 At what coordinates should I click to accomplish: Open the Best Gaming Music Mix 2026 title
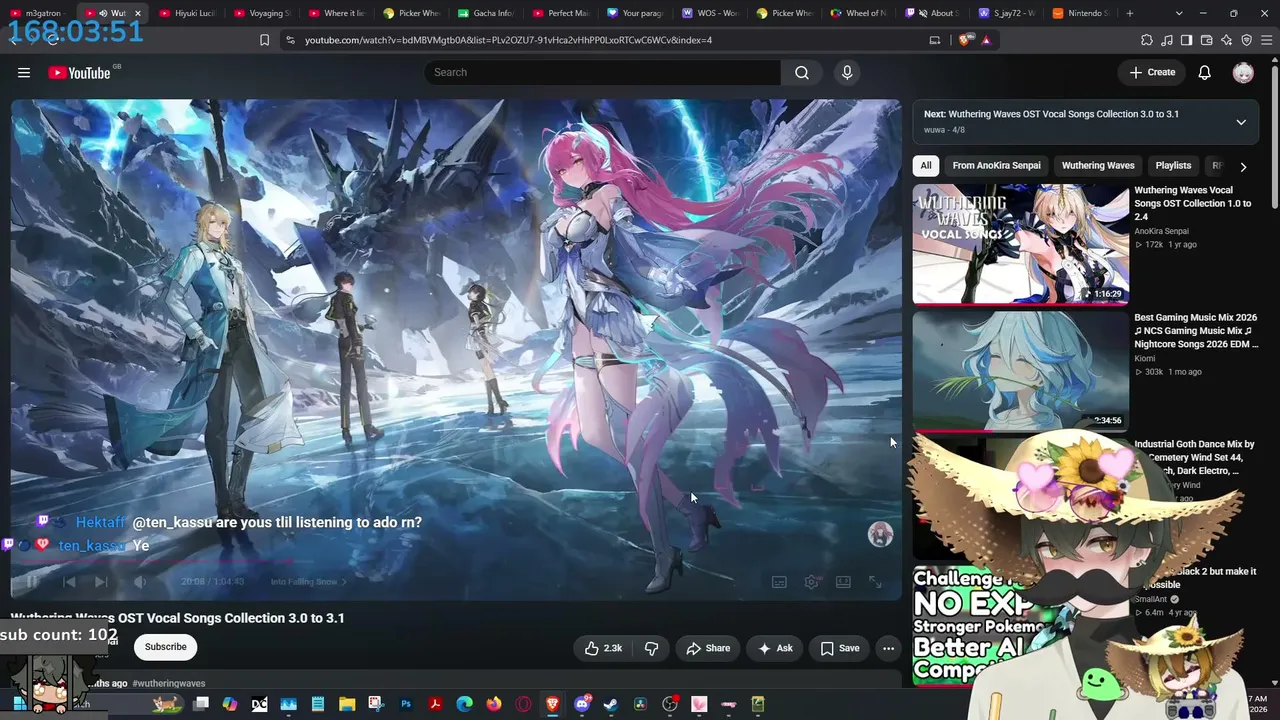pos(1196,331)
